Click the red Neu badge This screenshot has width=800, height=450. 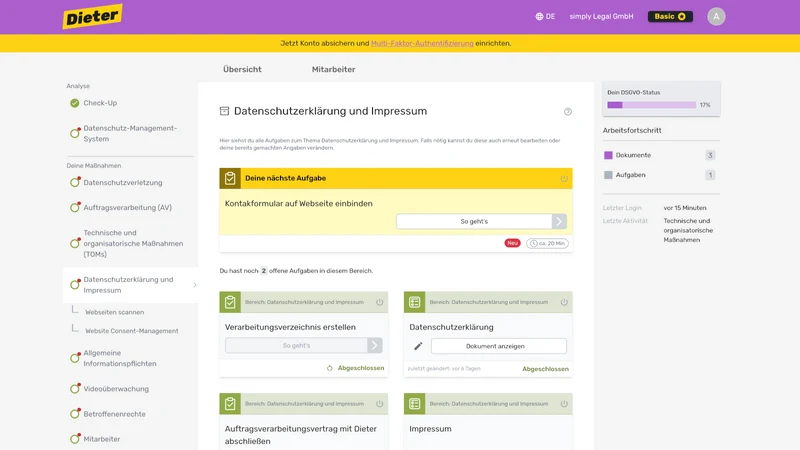512,243
